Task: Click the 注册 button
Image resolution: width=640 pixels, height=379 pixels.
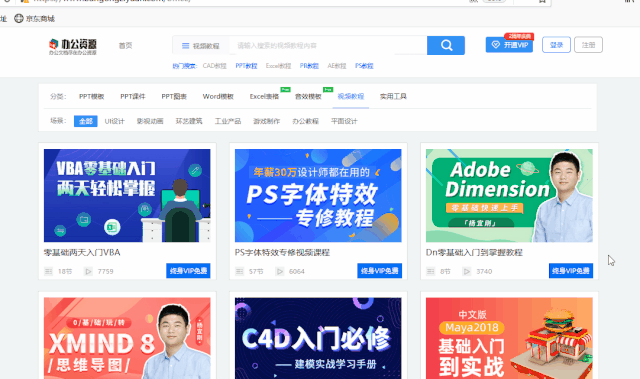Action: click(x=588, y=45)
